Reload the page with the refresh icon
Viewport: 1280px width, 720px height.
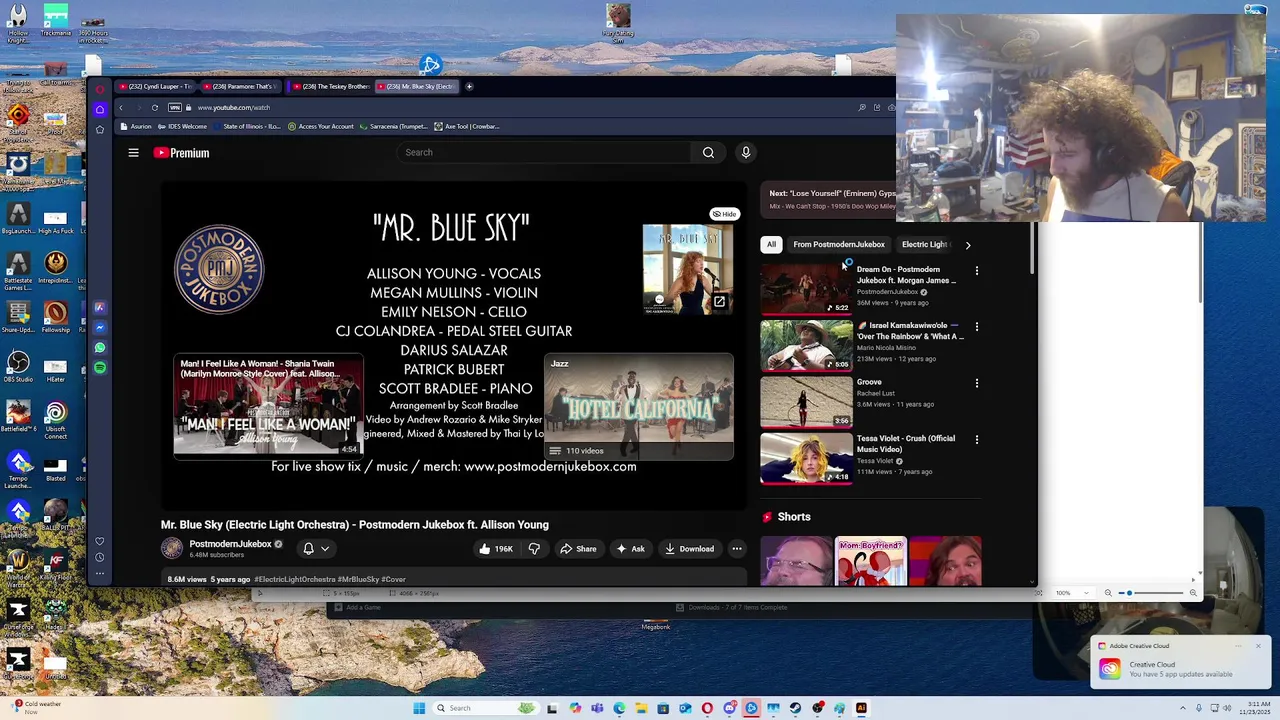click(x=154, y=107)
